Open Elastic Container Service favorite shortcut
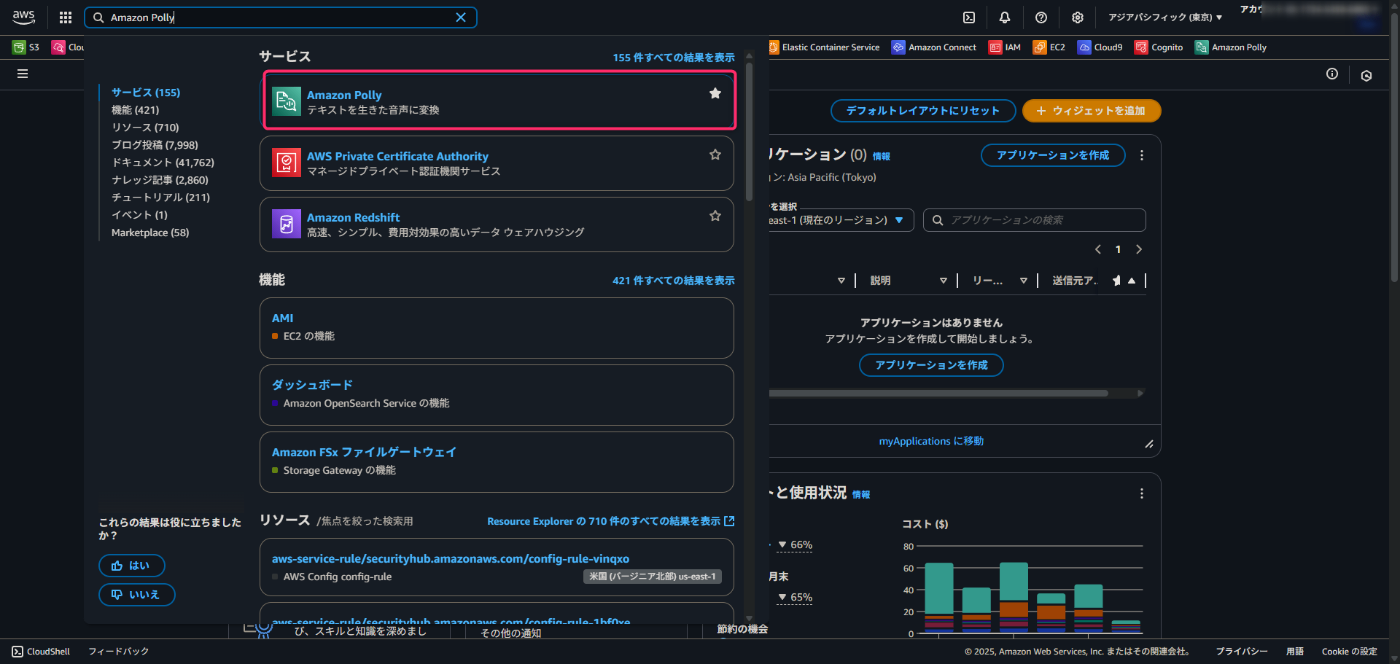This screenshot has width=1400, height=664. (822, 47)
